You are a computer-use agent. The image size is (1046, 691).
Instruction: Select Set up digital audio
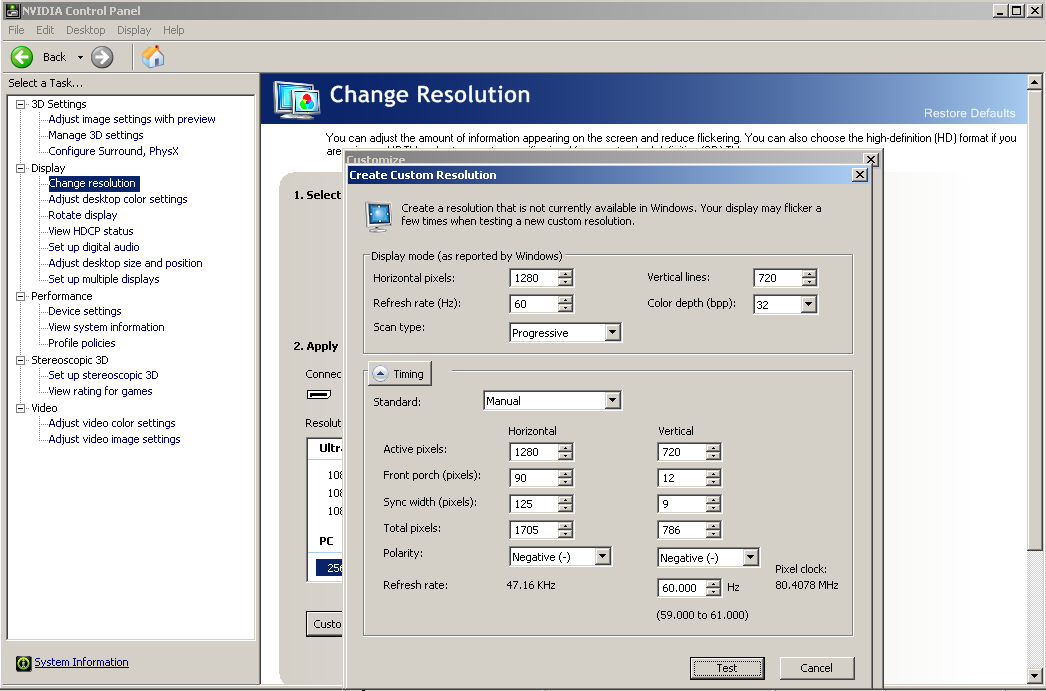(94, 247)
